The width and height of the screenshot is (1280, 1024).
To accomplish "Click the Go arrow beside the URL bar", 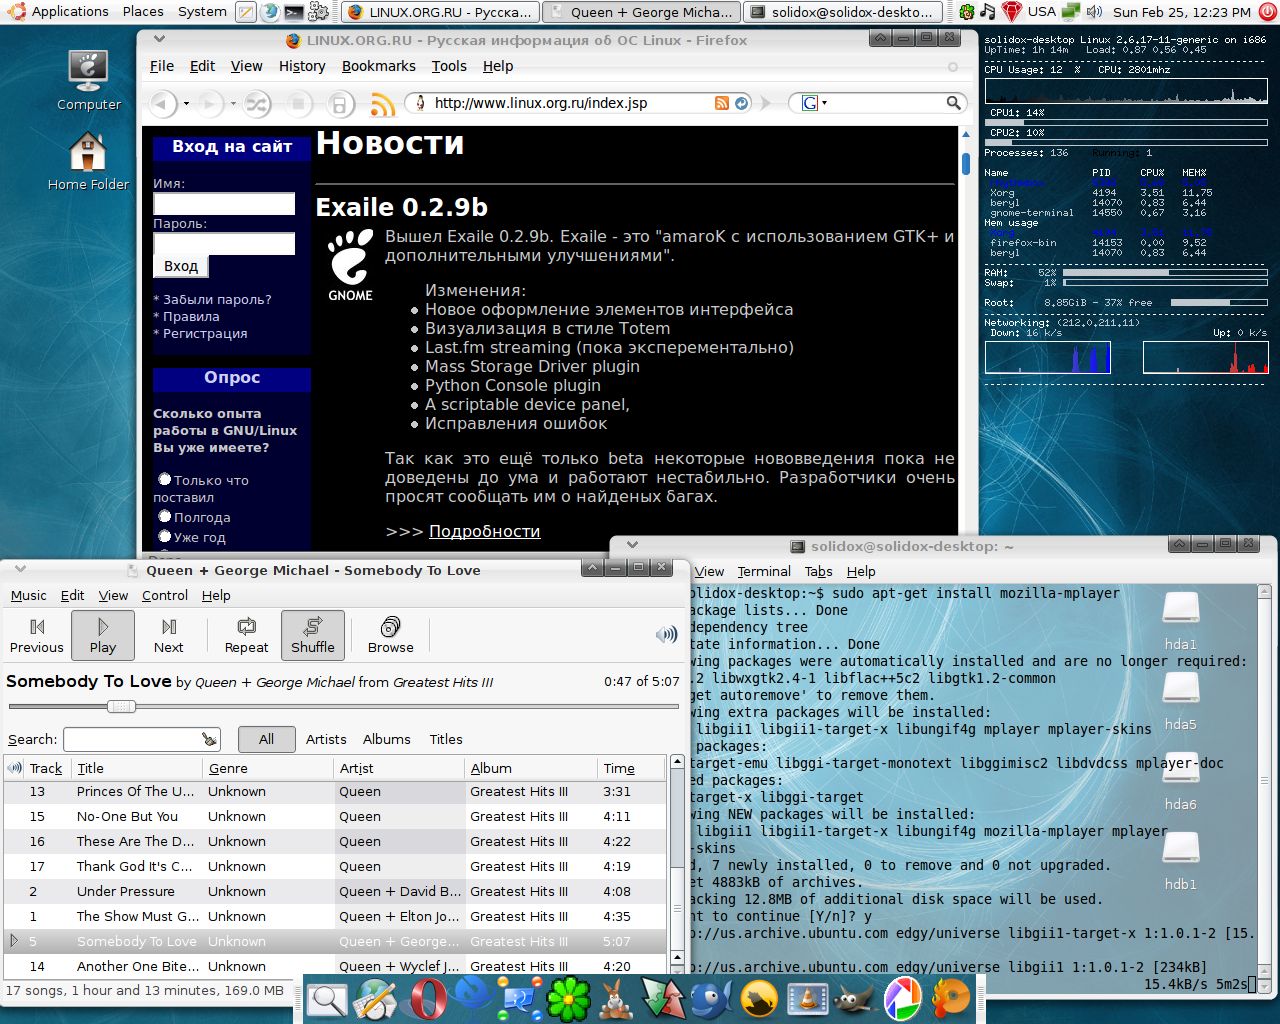I will click(767, 103).
